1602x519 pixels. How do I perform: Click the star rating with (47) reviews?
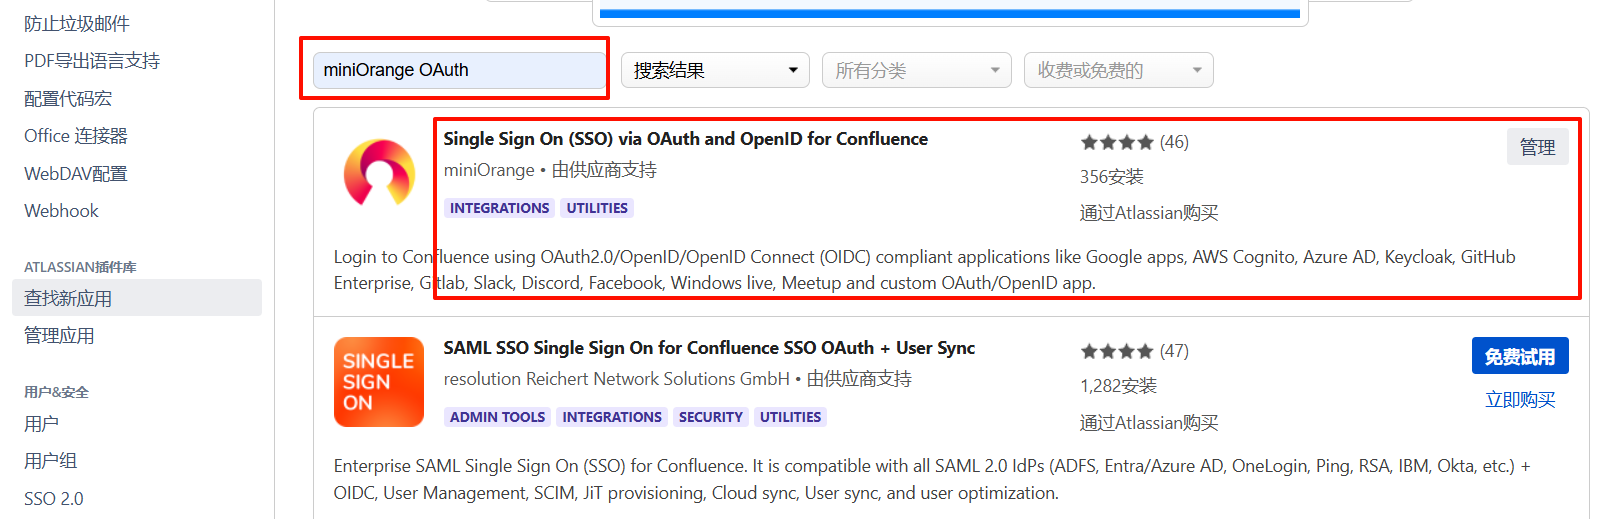(x=1134, y=351)
